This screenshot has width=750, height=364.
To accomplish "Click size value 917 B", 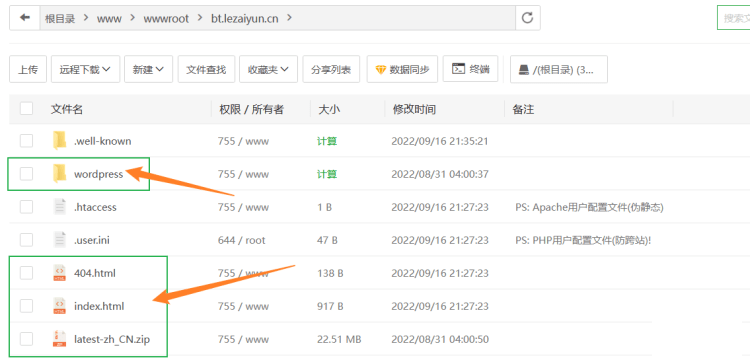I will 330,306.
